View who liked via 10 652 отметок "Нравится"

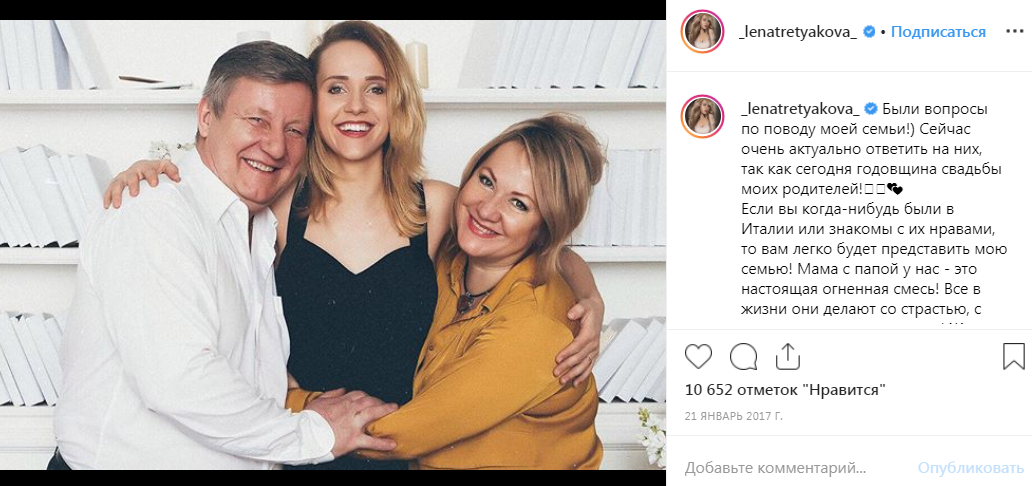pyautogui.click(x=785, y=390)
